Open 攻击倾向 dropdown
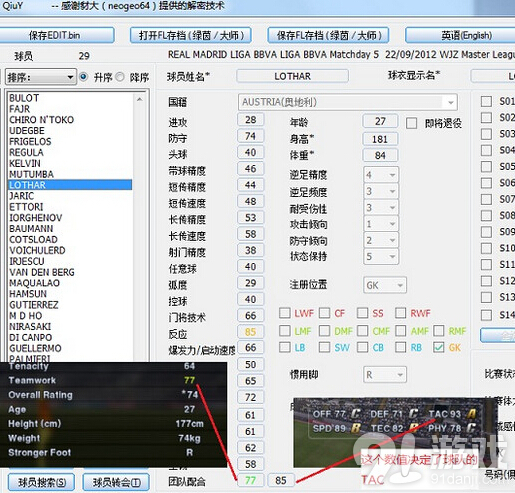Image resolution: width=515 pixels, height=493 pixels. coord(380,224)
